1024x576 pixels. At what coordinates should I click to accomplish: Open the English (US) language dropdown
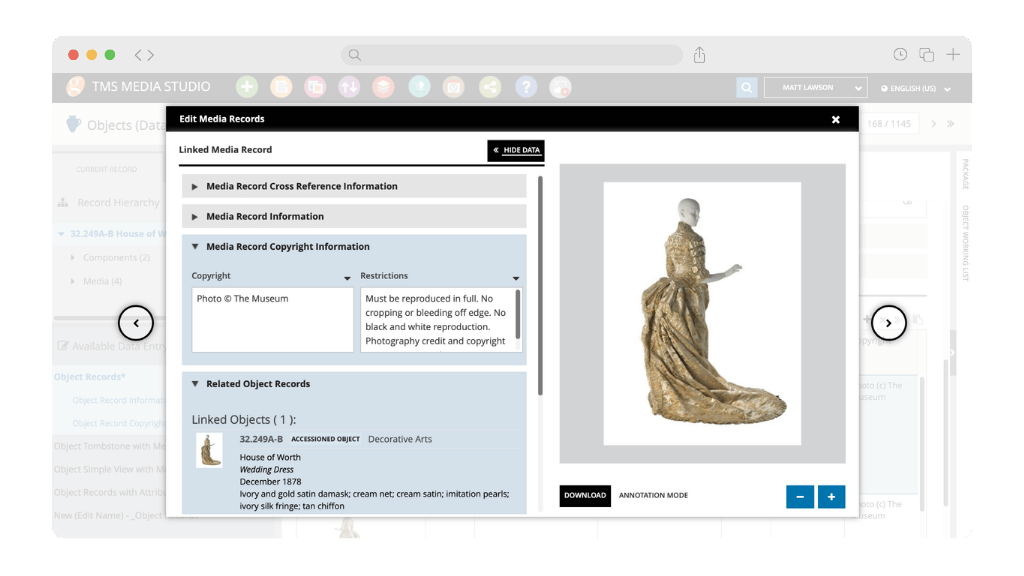[x=916, y=88]
